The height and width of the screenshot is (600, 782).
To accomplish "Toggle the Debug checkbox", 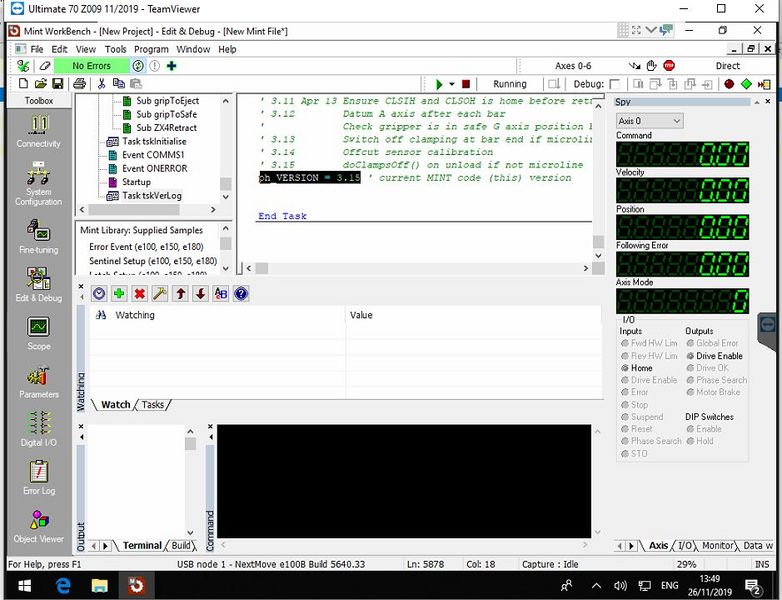I will coord(615,84).
